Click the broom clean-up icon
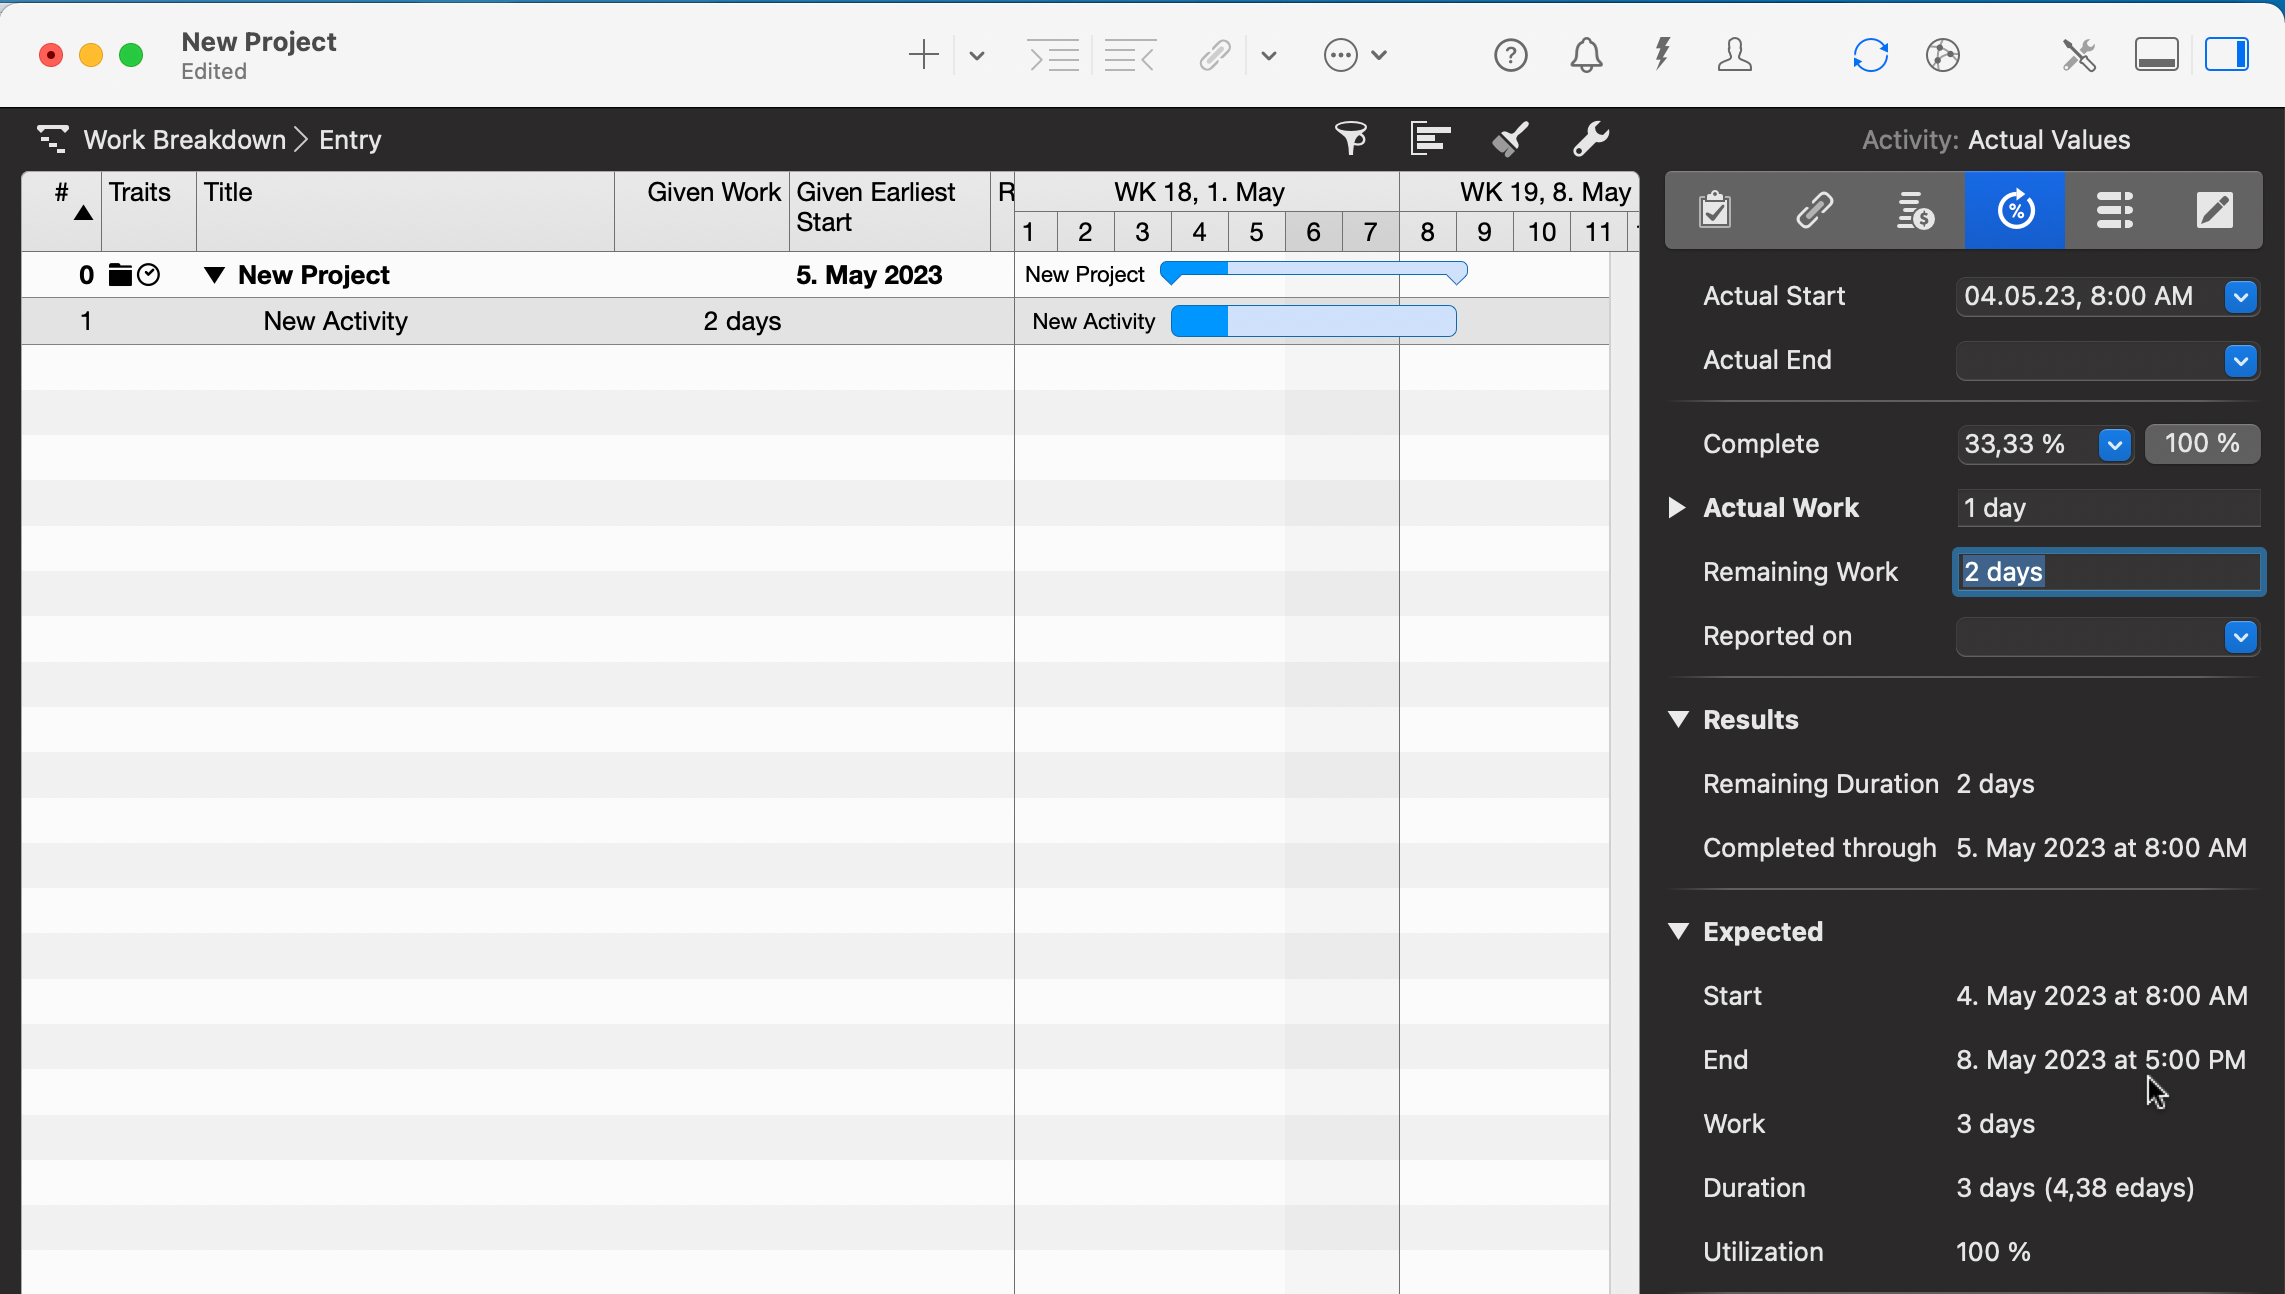The width and height of the screenshot is (2285, 1294). coord(1510,139)
